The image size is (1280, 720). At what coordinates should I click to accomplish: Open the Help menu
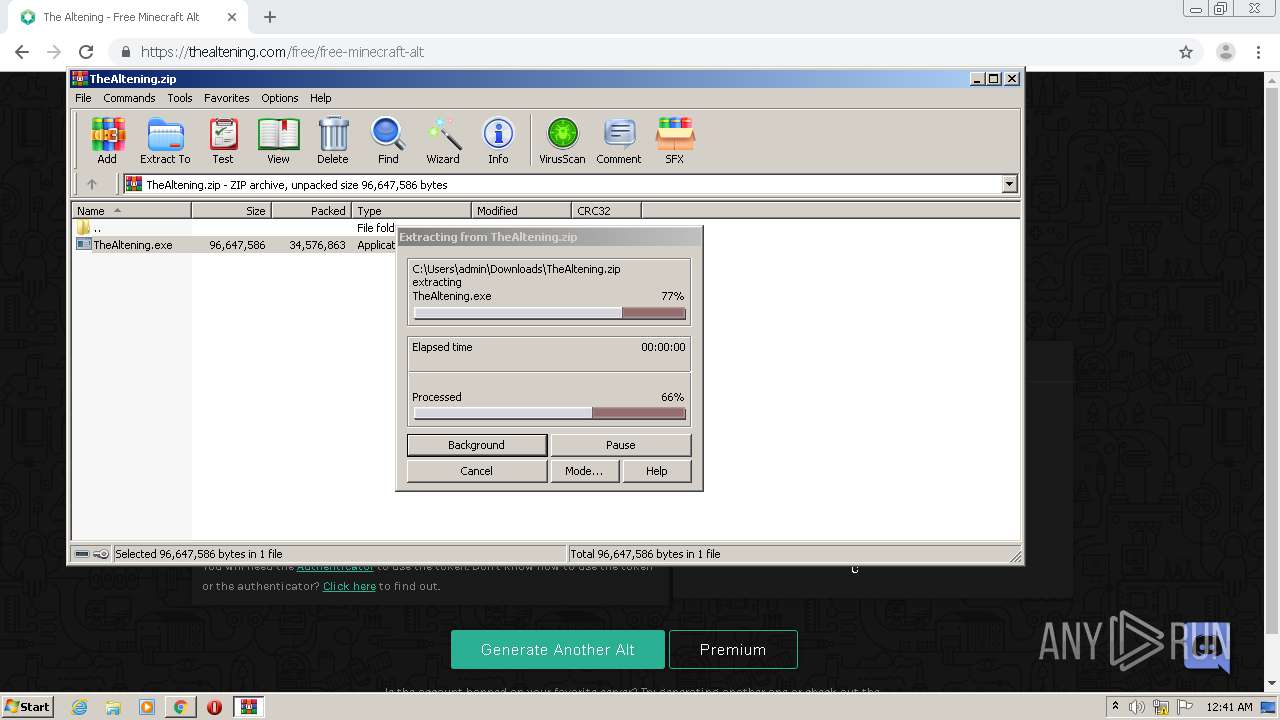pyautogui.click(x=321, y=98)
